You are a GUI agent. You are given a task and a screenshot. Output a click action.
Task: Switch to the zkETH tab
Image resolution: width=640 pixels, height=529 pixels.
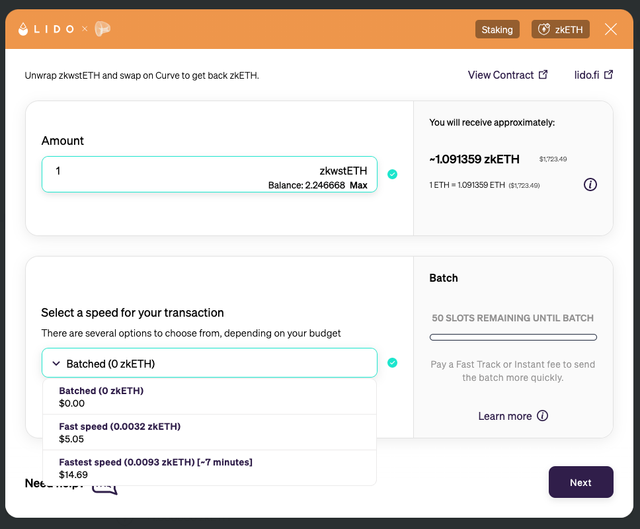coord(560,29)
